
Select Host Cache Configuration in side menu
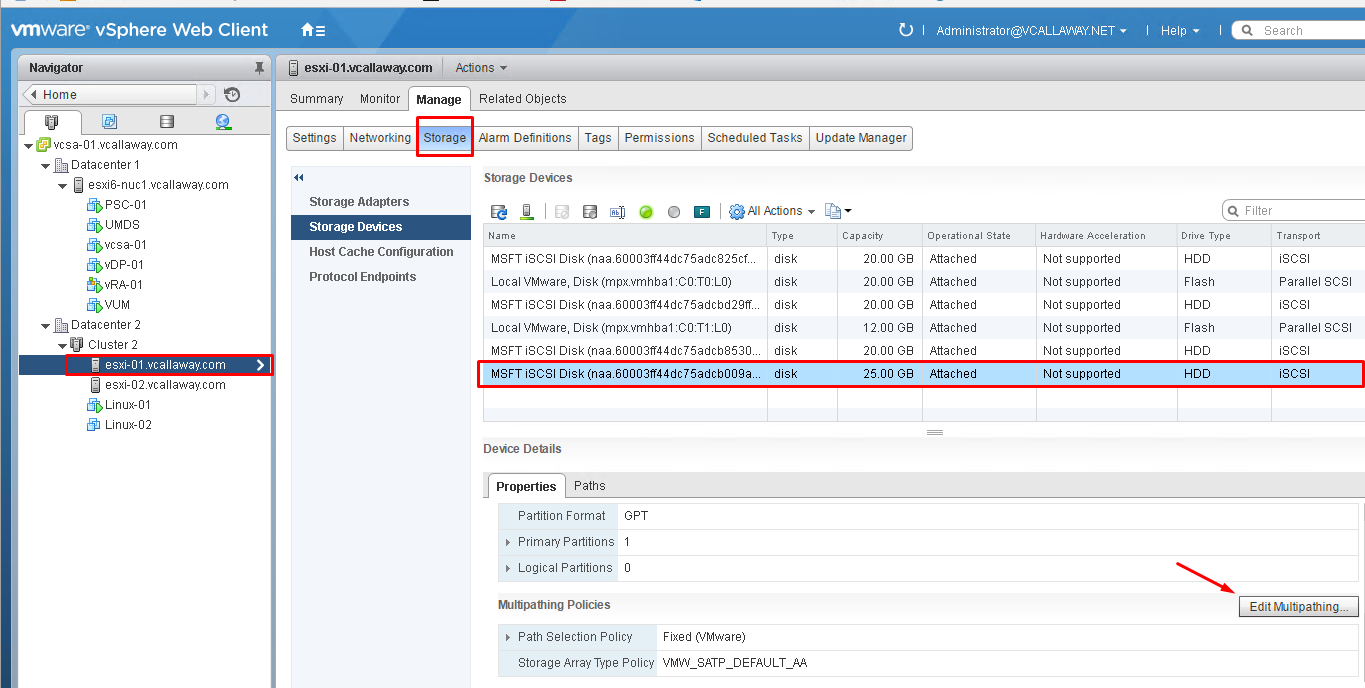[x=381, y=252]
